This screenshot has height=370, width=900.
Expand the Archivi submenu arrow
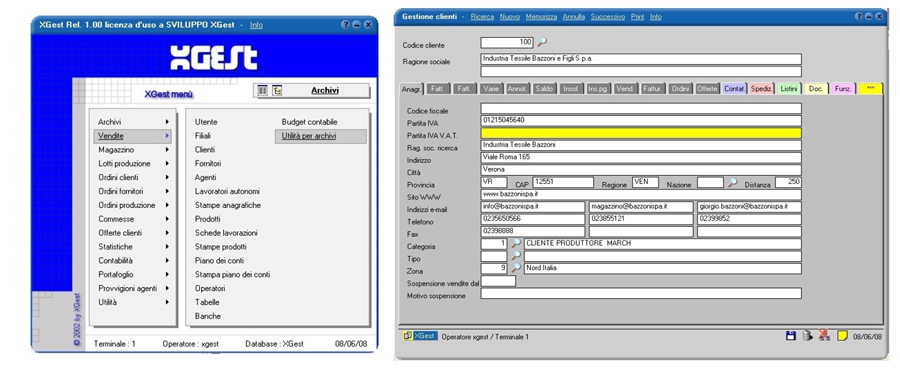(x=167, y=122)
